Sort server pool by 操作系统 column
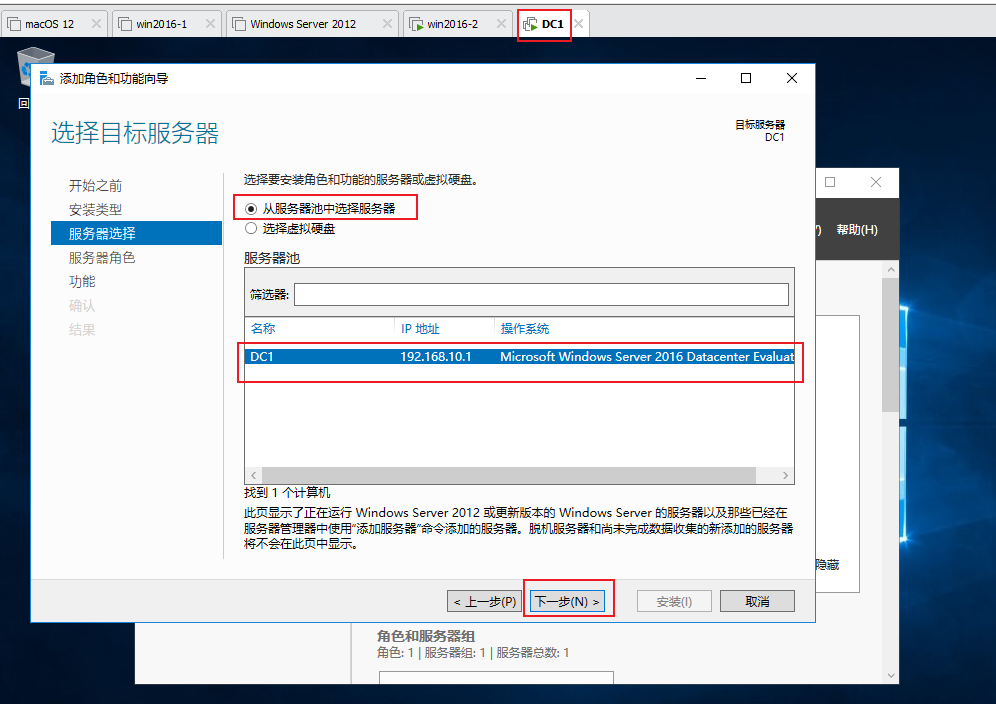 [x=525, y=328]
